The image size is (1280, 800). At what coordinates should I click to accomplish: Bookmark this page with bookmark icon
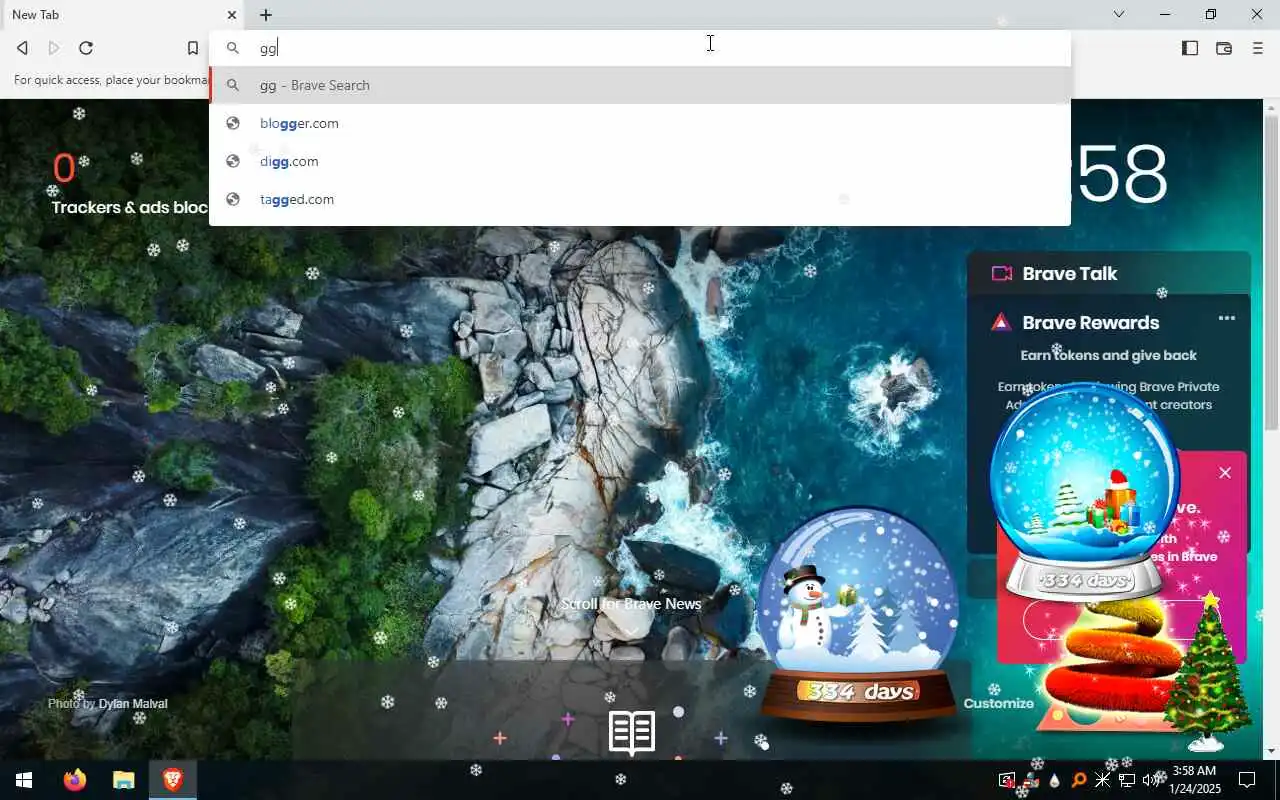pos(193,48)
